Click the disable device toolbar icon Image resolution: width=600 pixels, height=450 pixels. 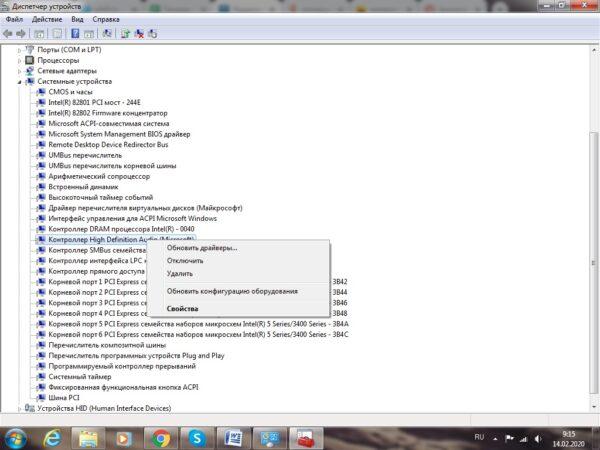152,34
